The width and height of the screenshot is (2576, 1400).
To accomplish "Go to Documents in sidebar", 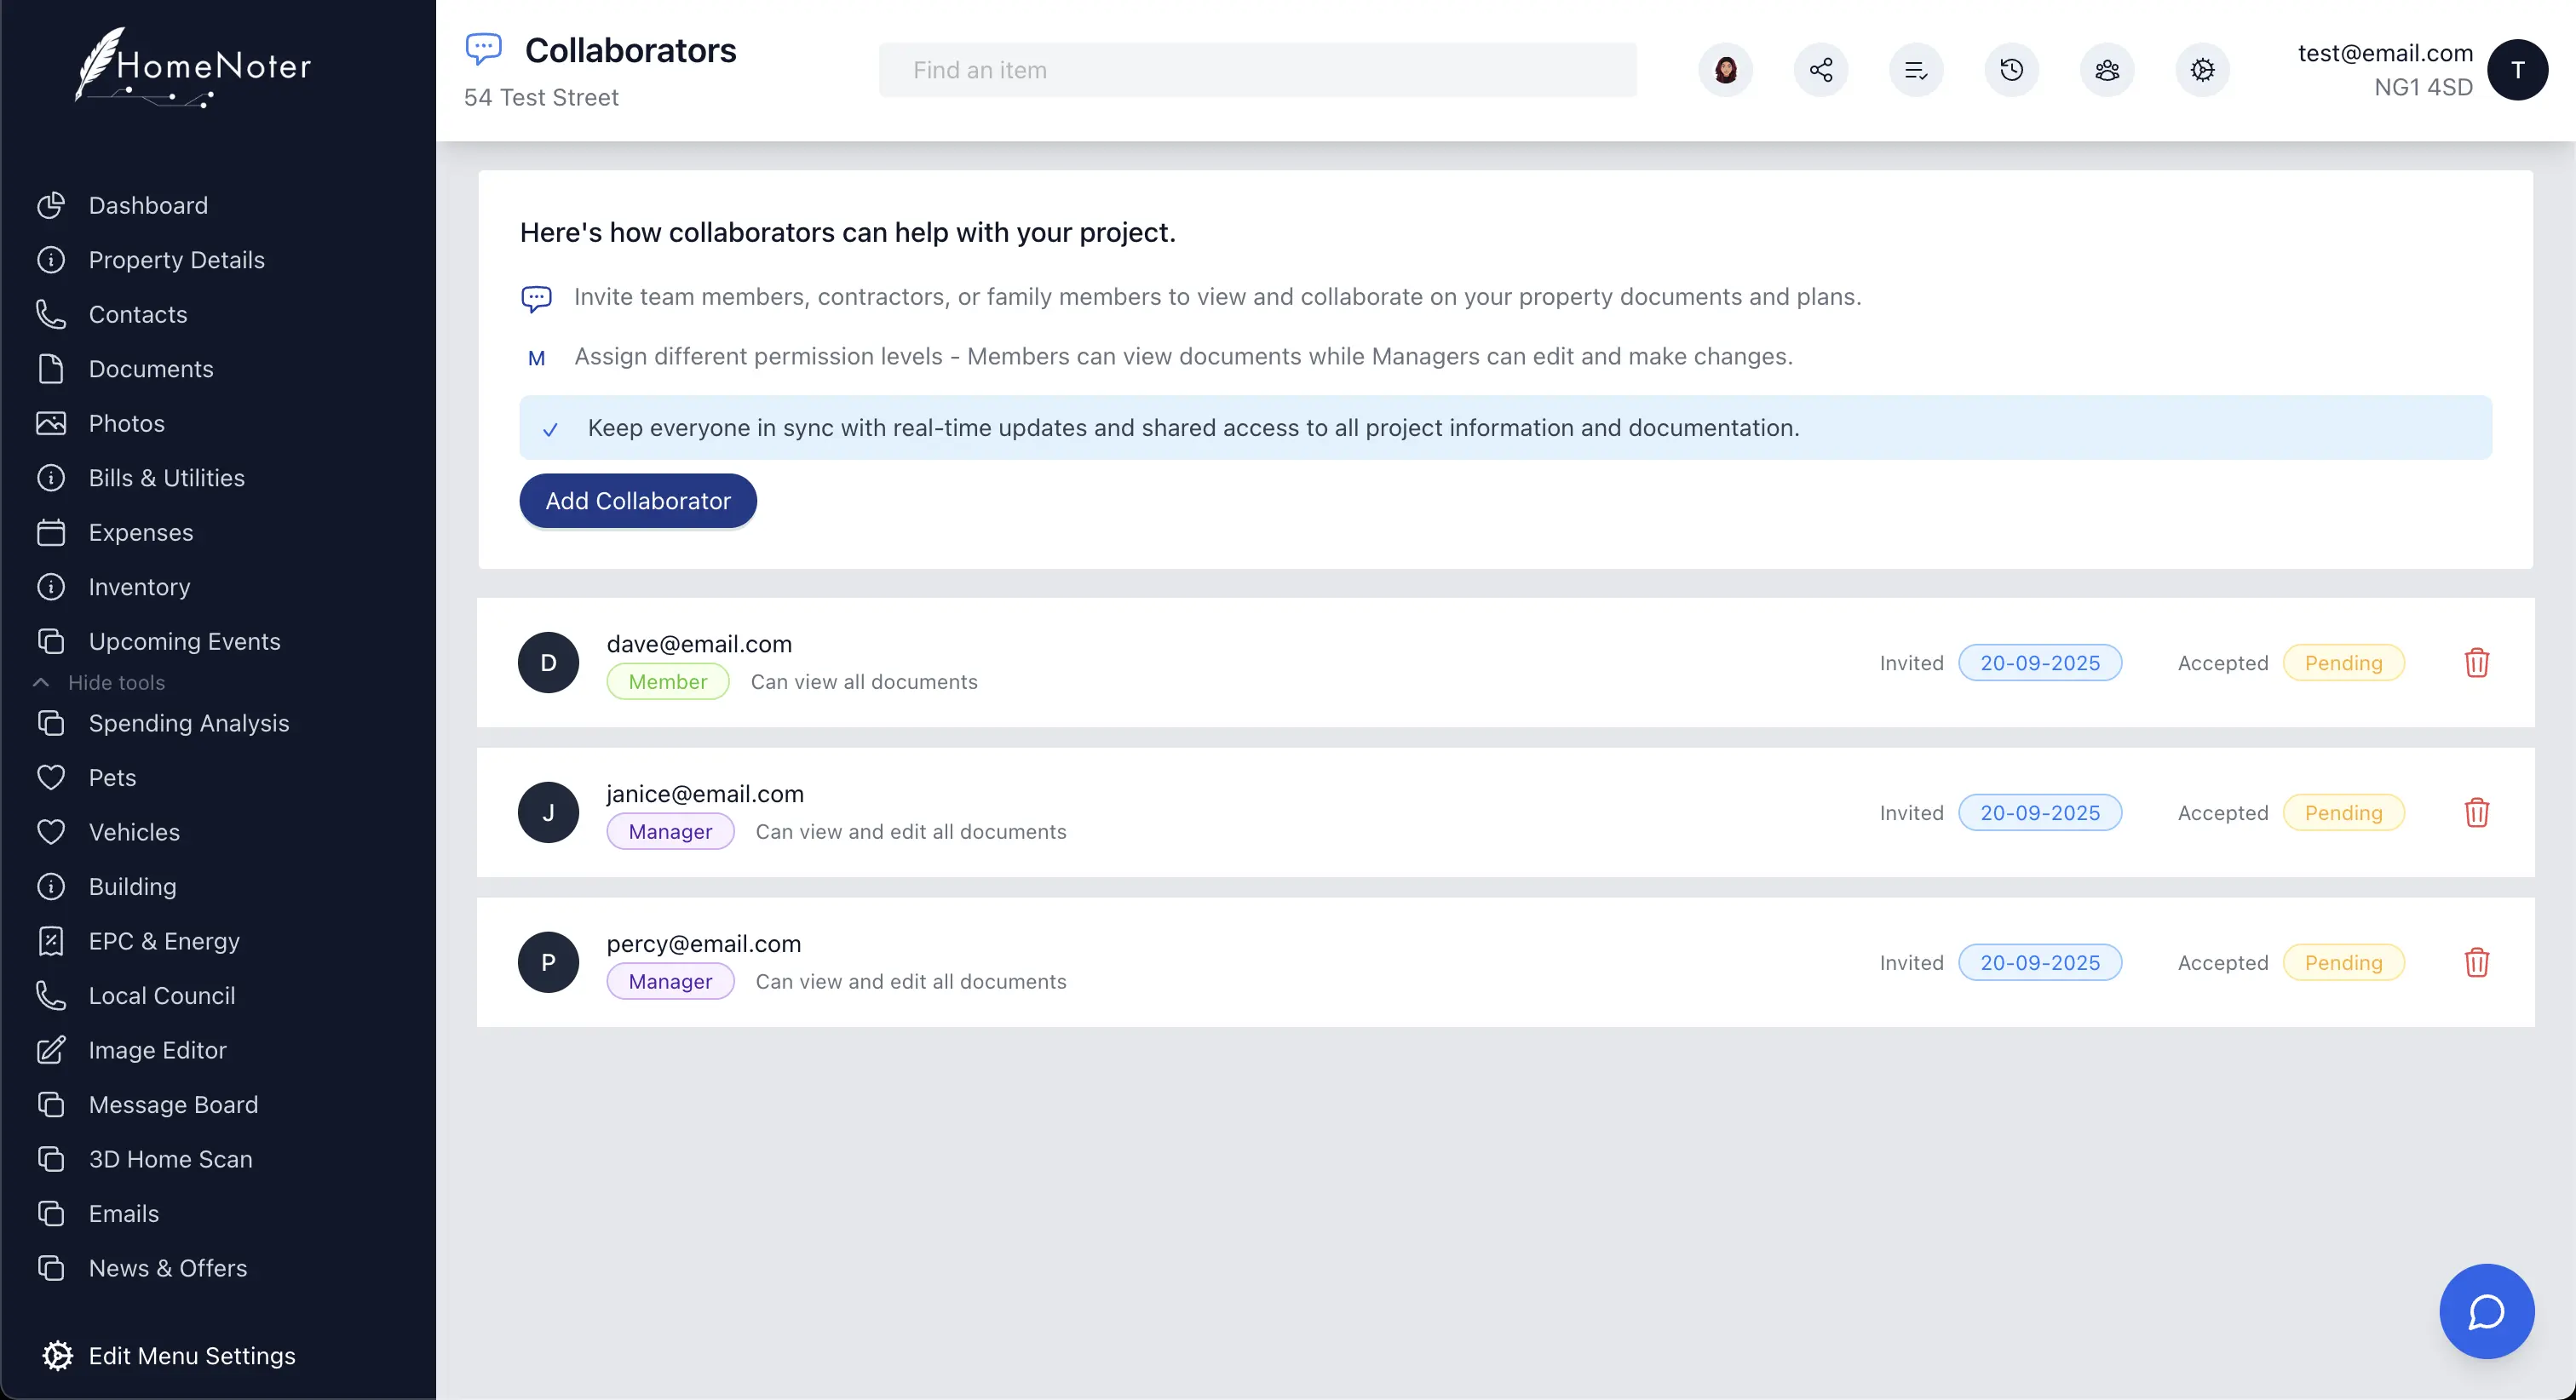I will 150,369.
